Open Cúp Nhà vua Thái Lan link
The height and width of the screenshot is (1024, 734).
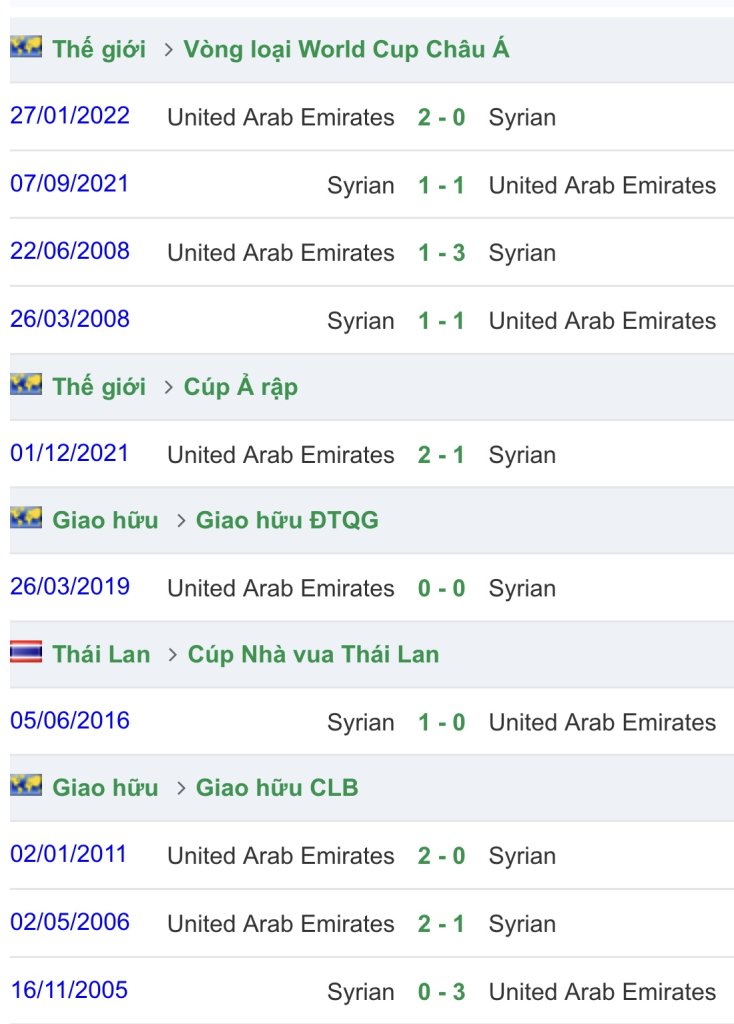coord(313,655)
